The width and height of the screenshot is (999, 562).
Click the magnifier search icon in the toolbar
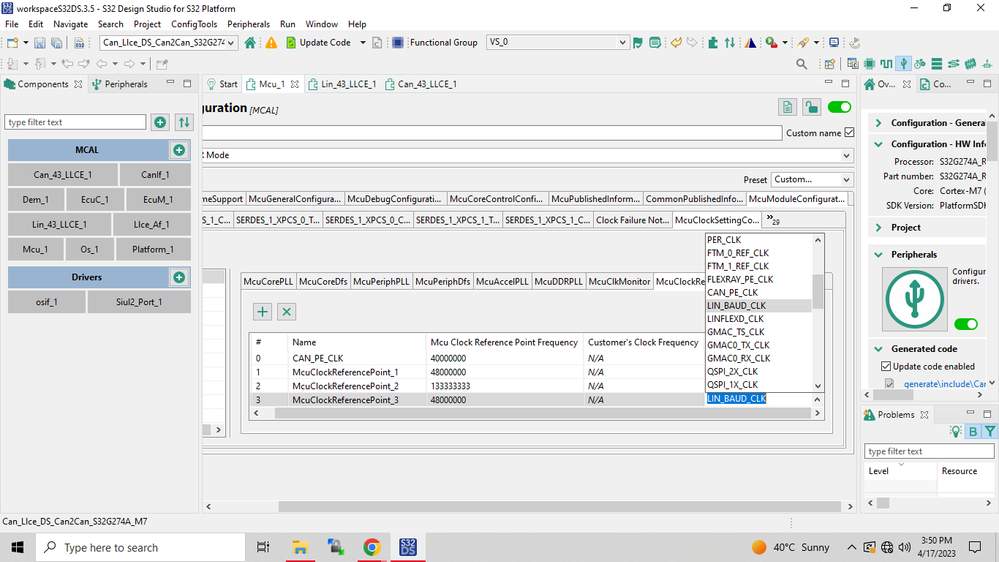coord(801,64)
